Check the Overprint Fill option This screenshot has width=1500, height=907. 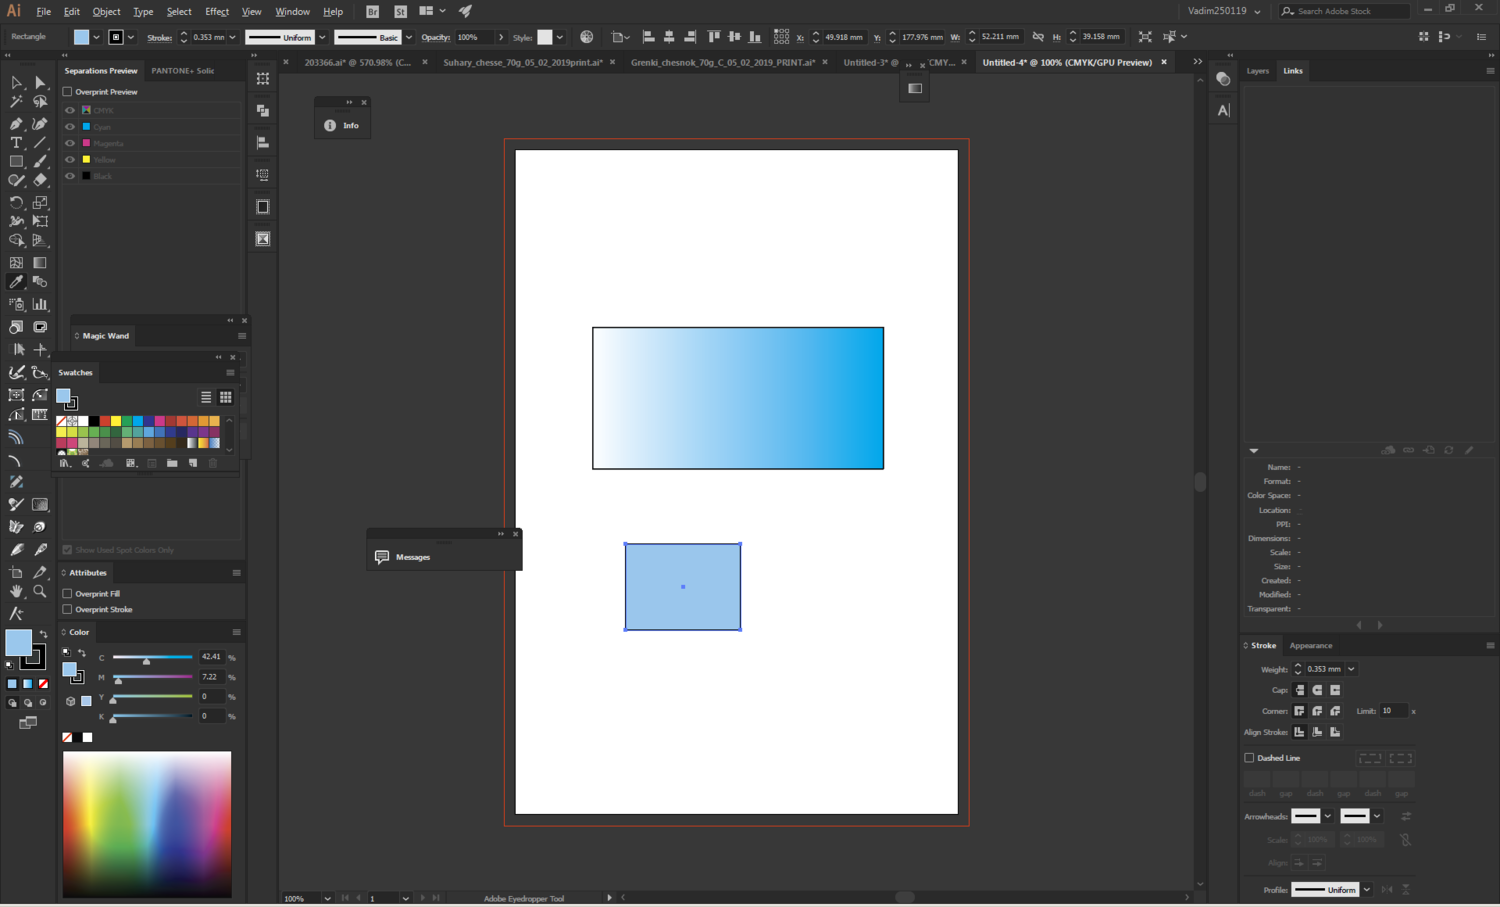tap(68, 594)
